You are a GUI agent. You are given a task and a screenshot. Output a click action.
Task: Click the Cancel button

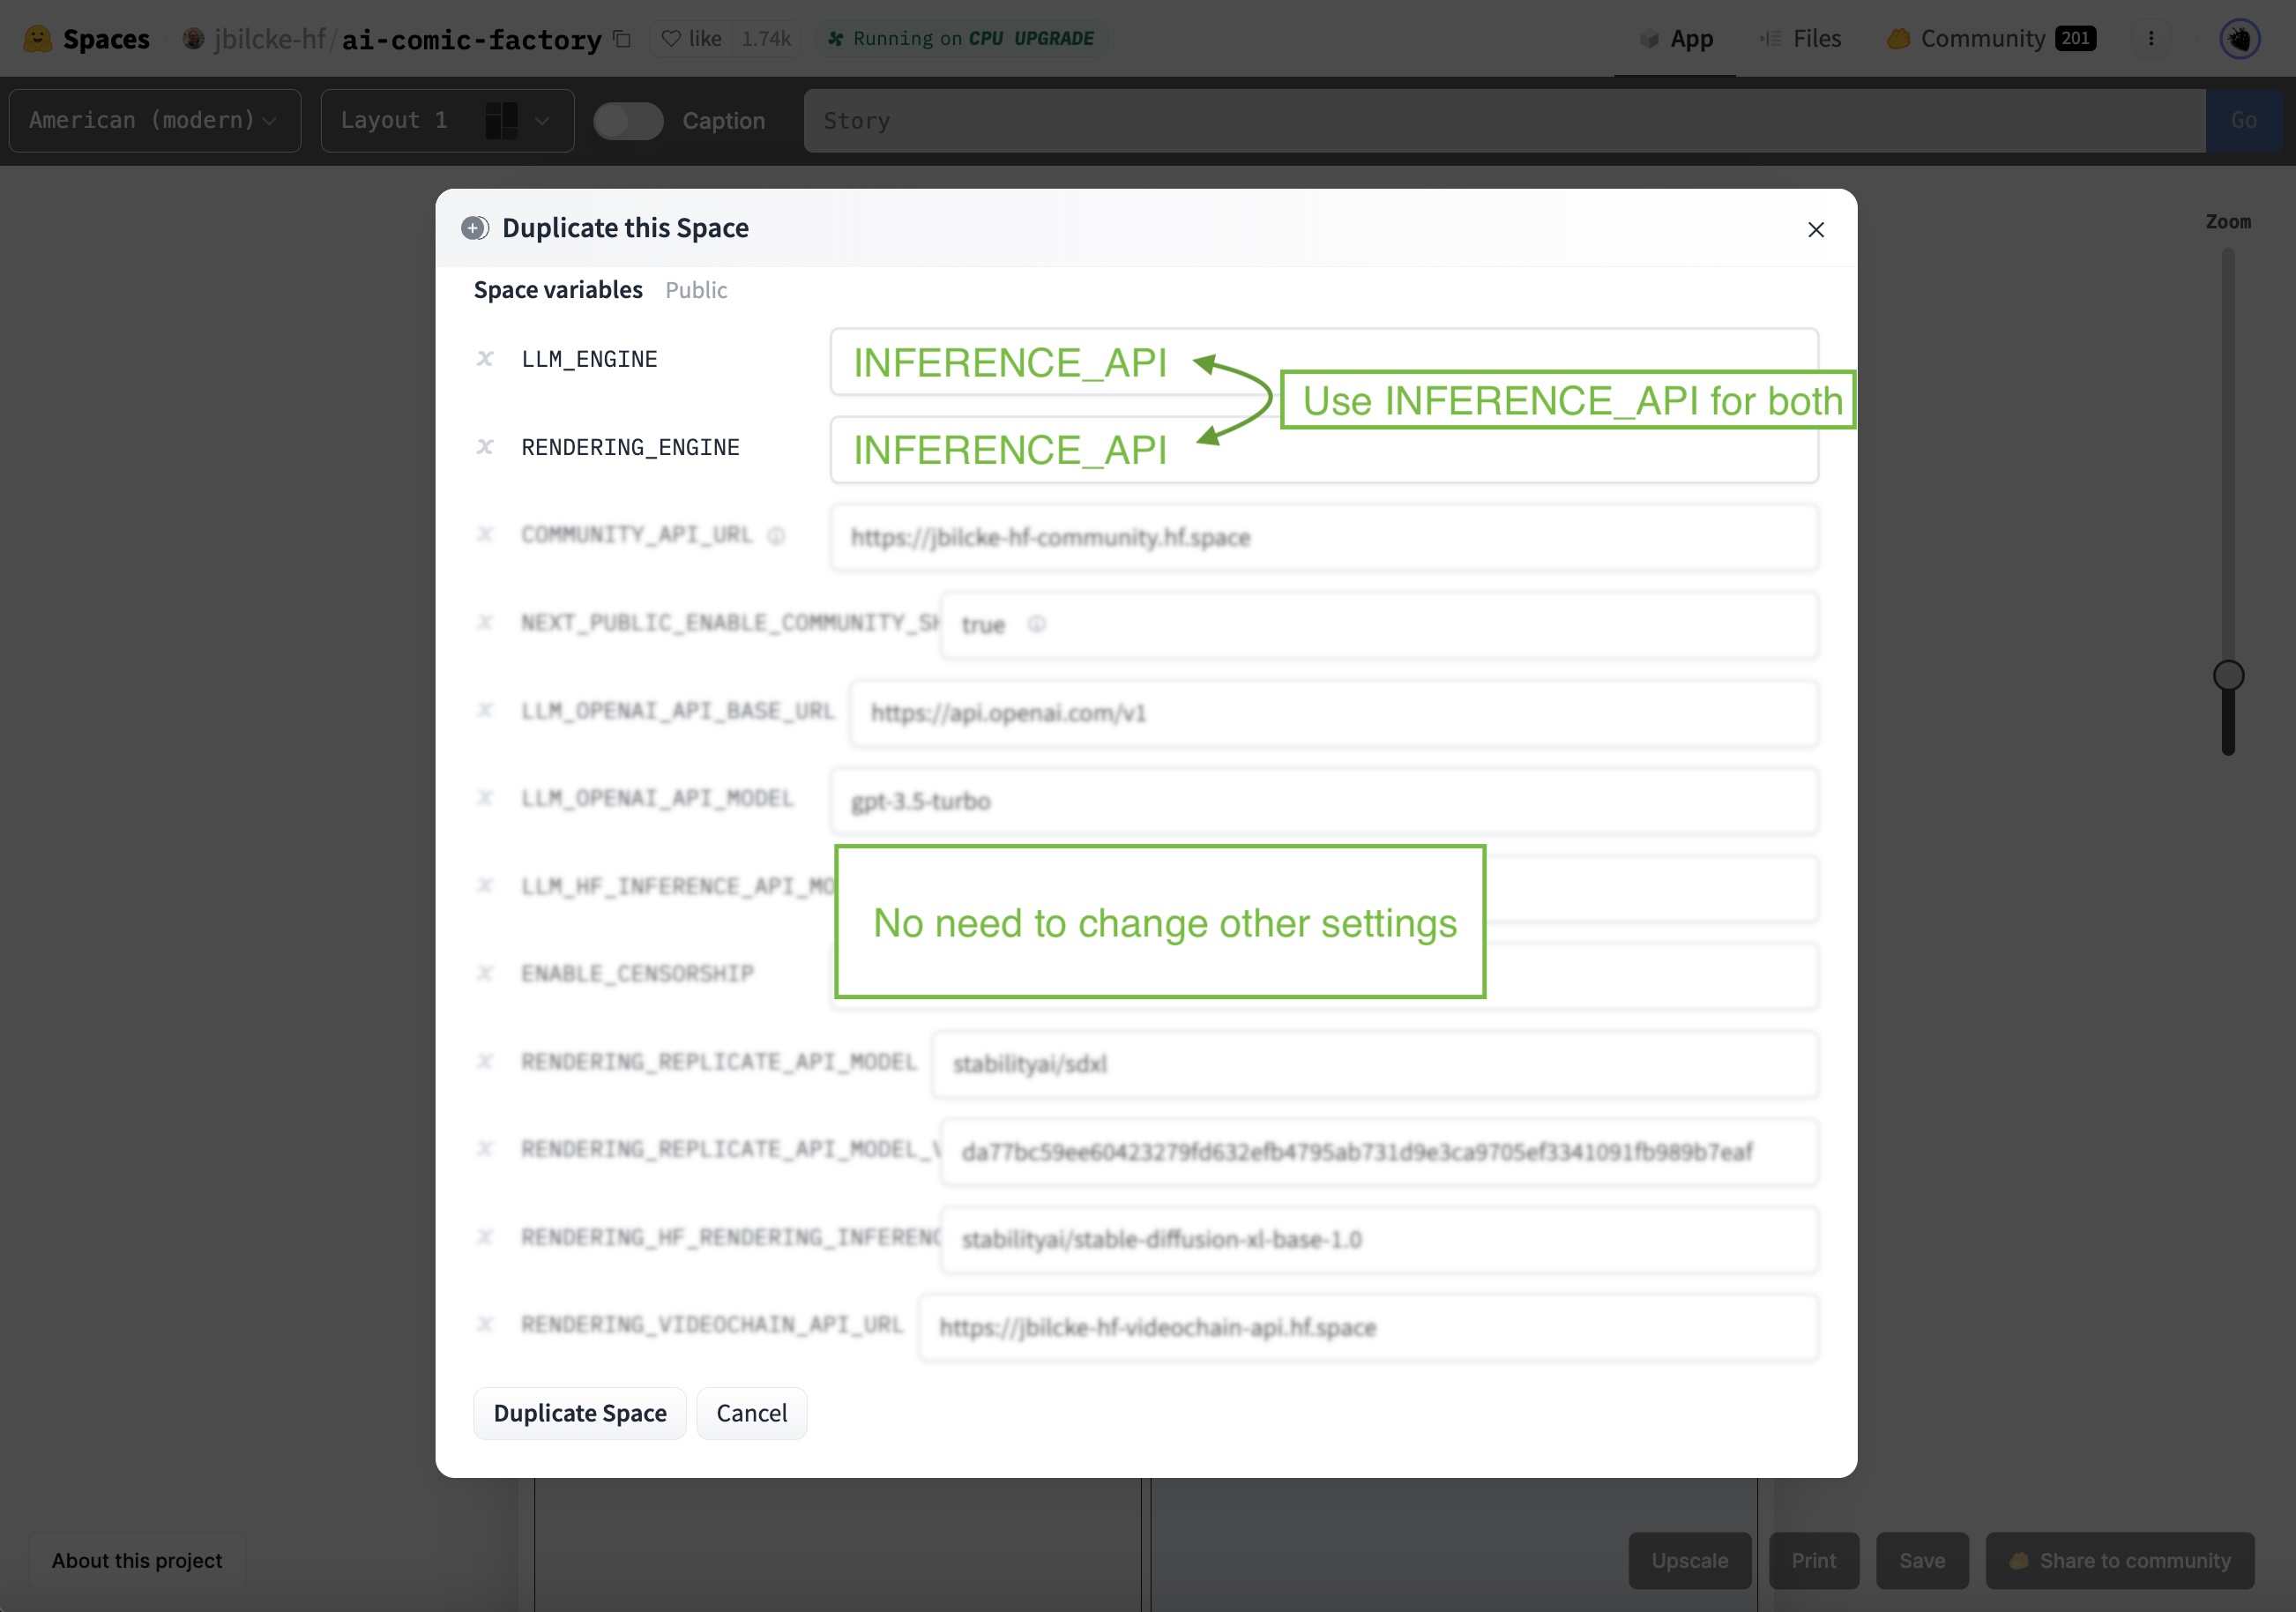pos(750,1413)
